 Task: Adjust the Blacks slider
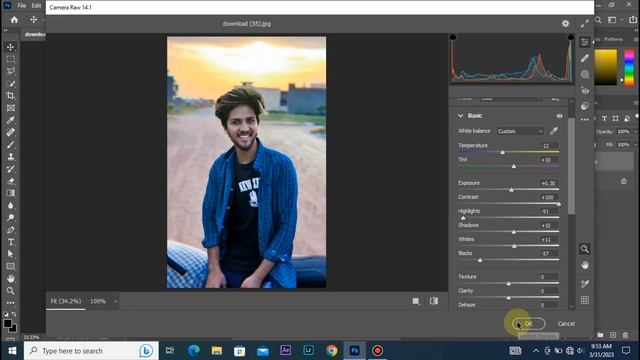click(480, 260)
